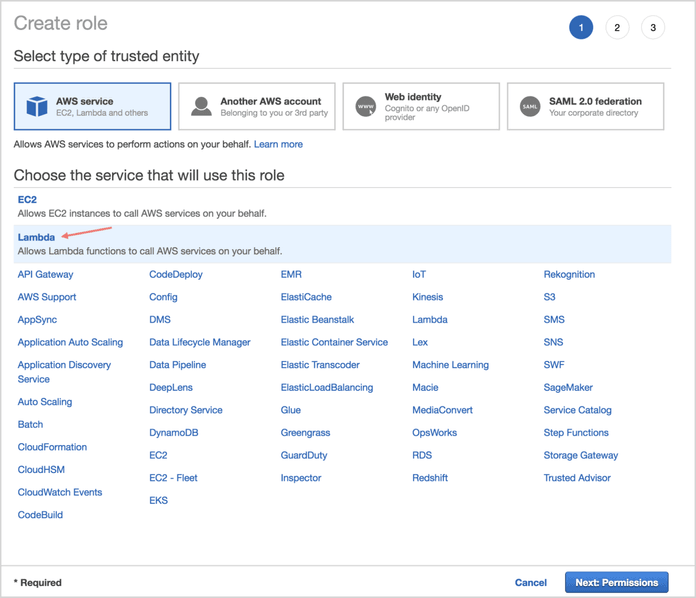Screen dimensions: 696x598
Task: Select the API Gateway service
Action: coord(45,274)
